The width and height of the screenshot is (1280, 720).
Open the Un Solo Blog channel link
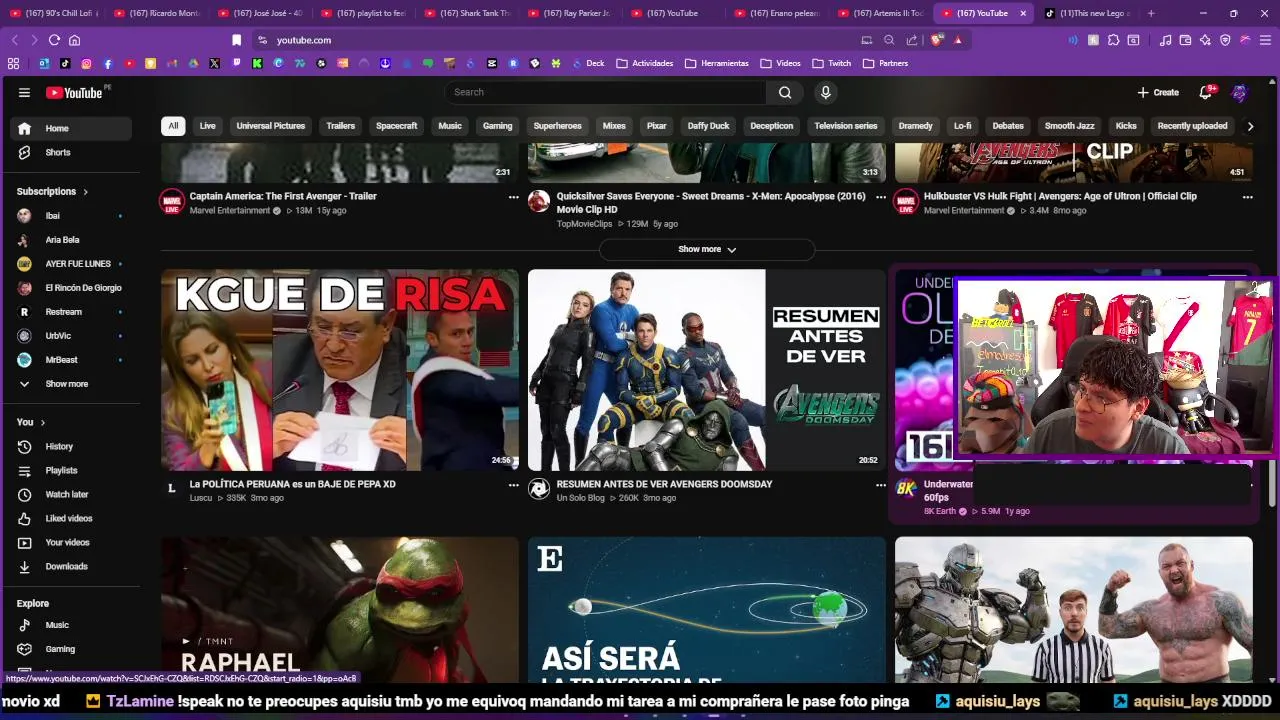pos(580,498)
